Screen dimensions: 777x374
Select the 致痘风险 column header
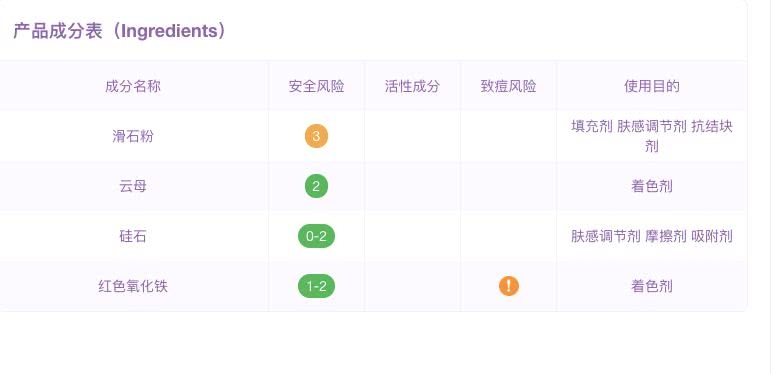click(x=508, y=86)
